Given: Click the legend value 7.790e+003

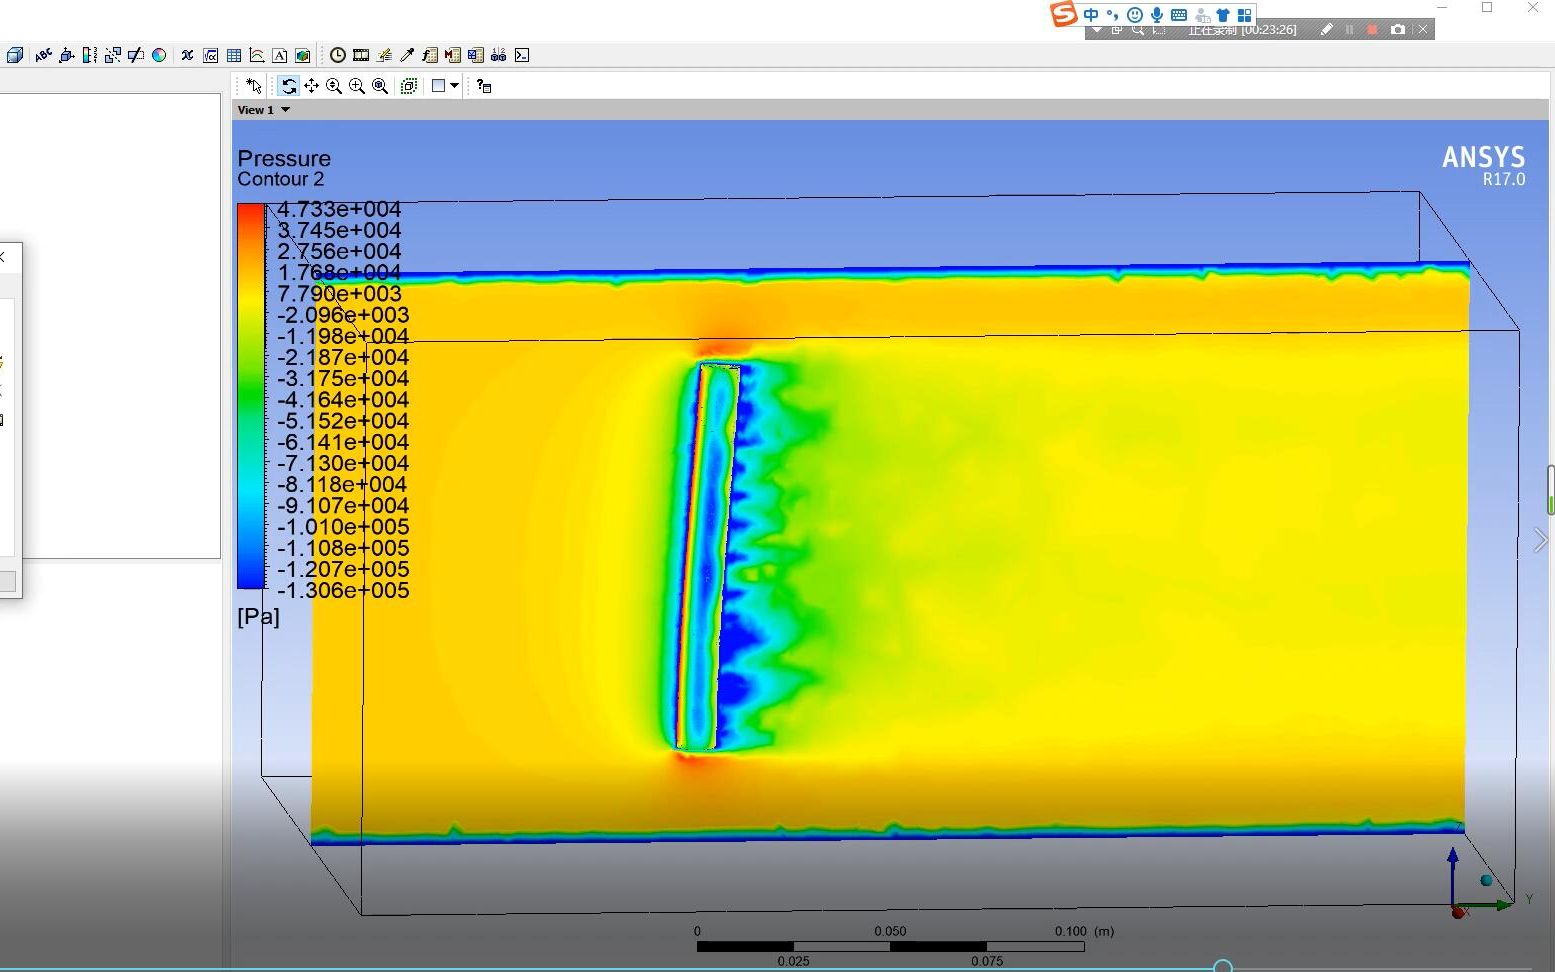Looking at the screenshot, I should coord(339,294).
